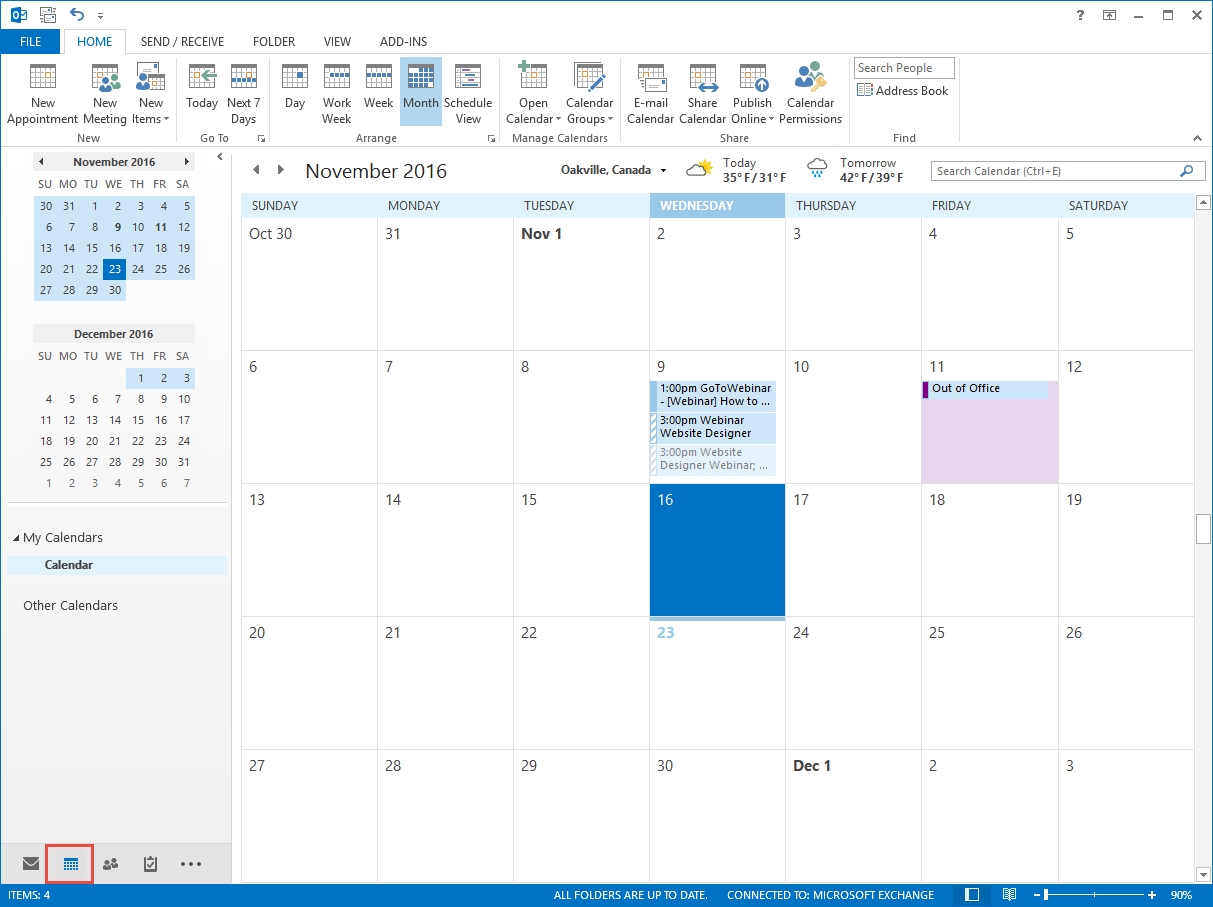Image resolution: width=1213 pixels, height=907 pixels.
Task: Click the Undo icon in title bar
Action: (x=77, y=15)
